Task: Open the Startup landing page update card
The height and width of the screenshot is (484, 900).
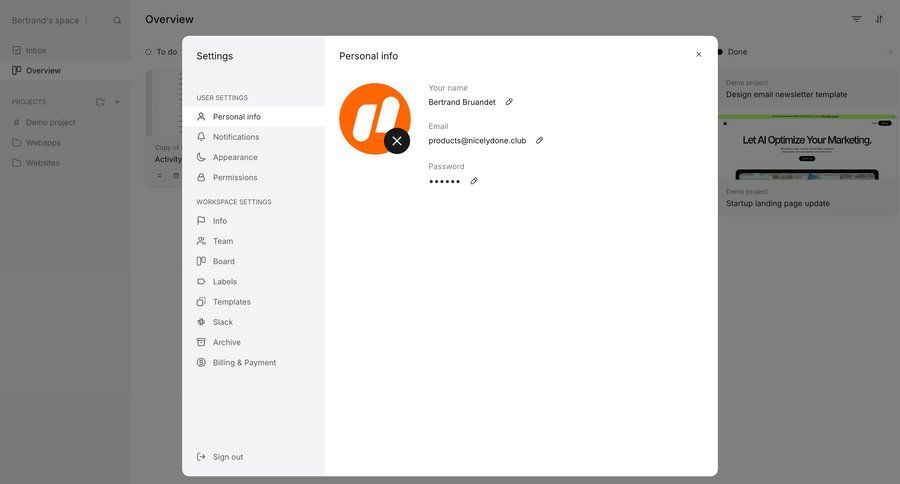Action: (777, 203)
